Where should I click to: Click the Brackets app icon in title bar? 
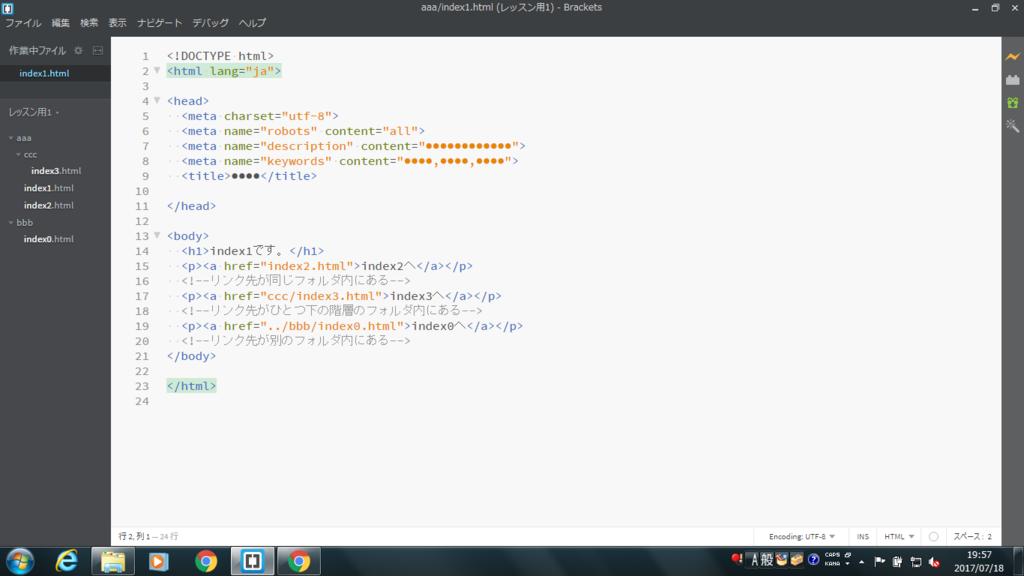pyautogui.click(x=7, y=8)
